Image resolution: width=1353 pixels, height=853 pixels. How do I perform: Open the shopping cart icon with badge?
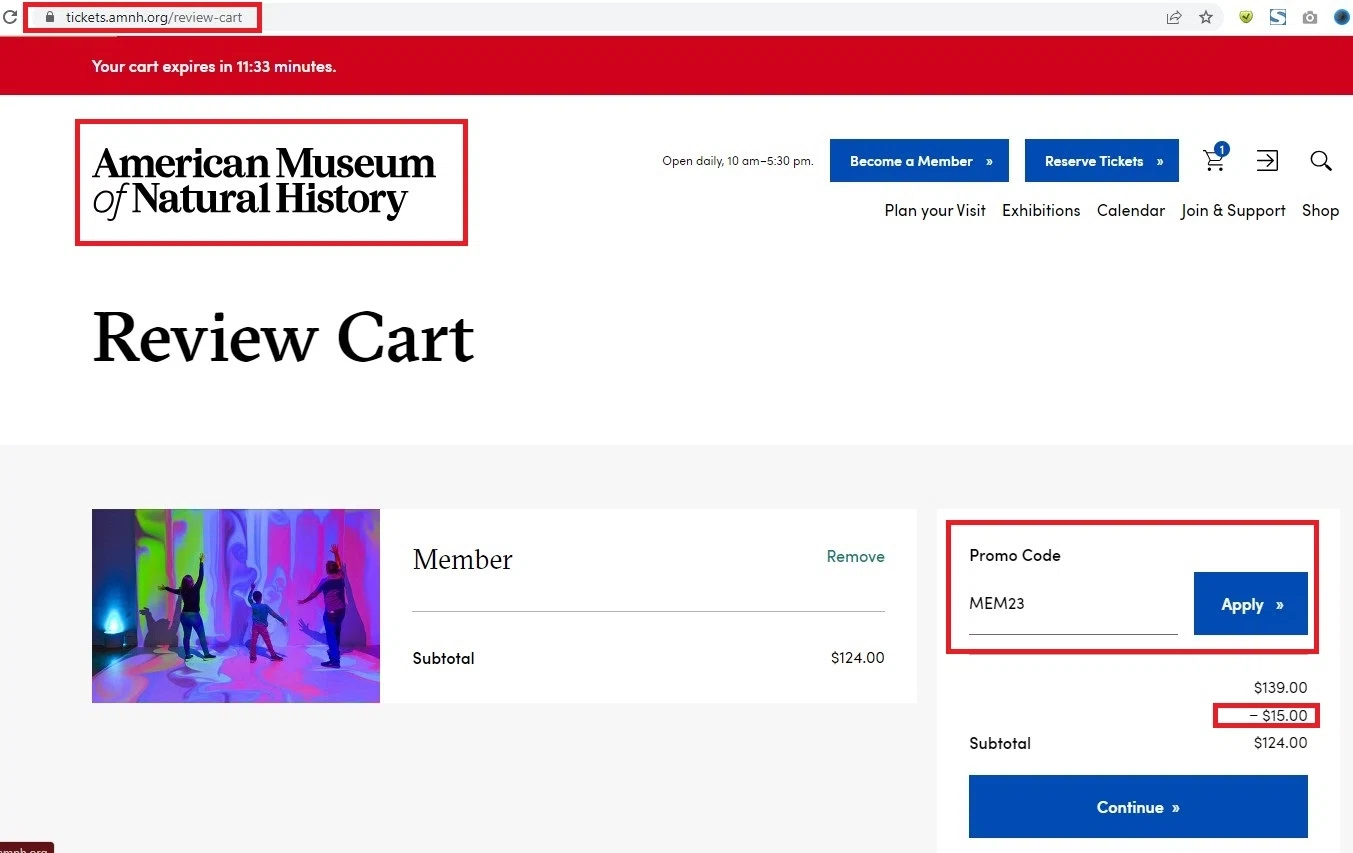[1215, 159]
